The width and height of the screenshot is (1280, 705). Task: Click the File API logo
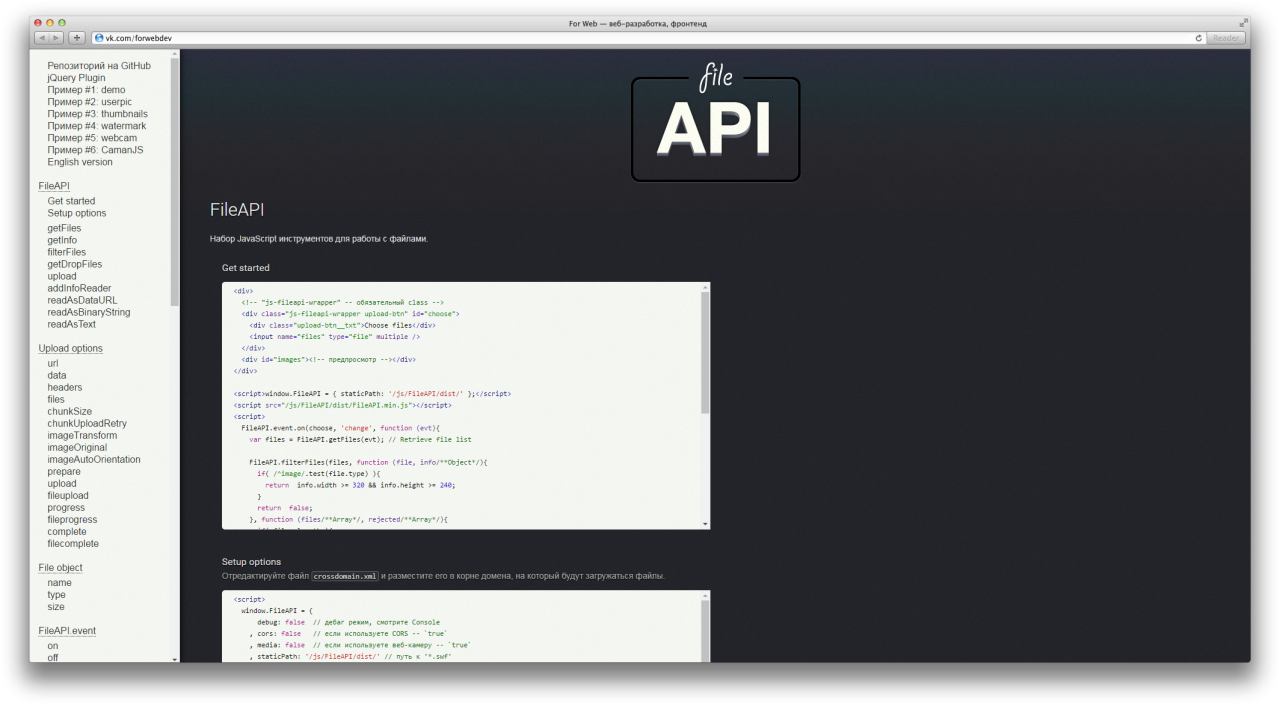(716, 122)
